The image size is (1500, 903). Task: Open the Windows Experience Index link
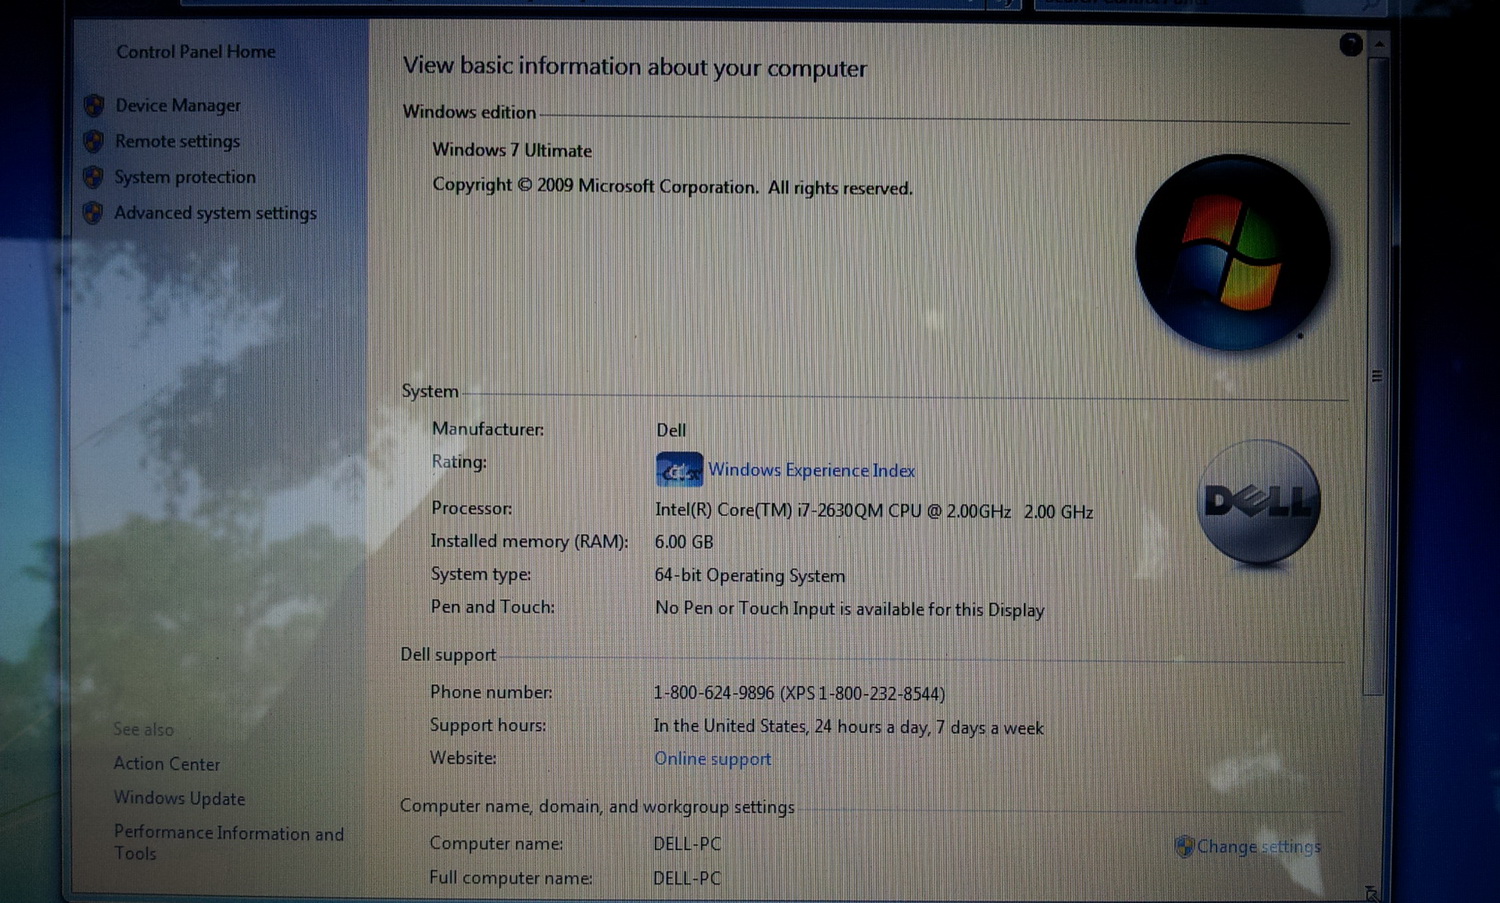click(811, 470)
